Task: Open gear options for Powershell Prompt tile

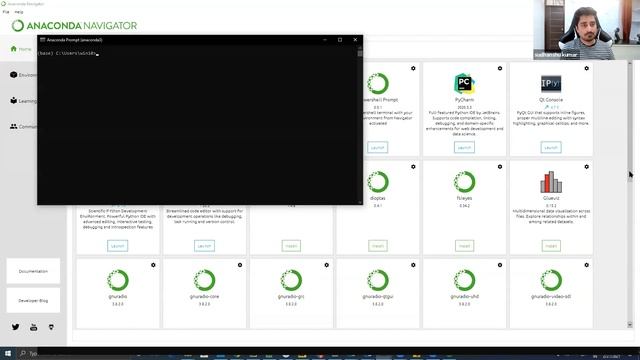Action: (413, 68)
